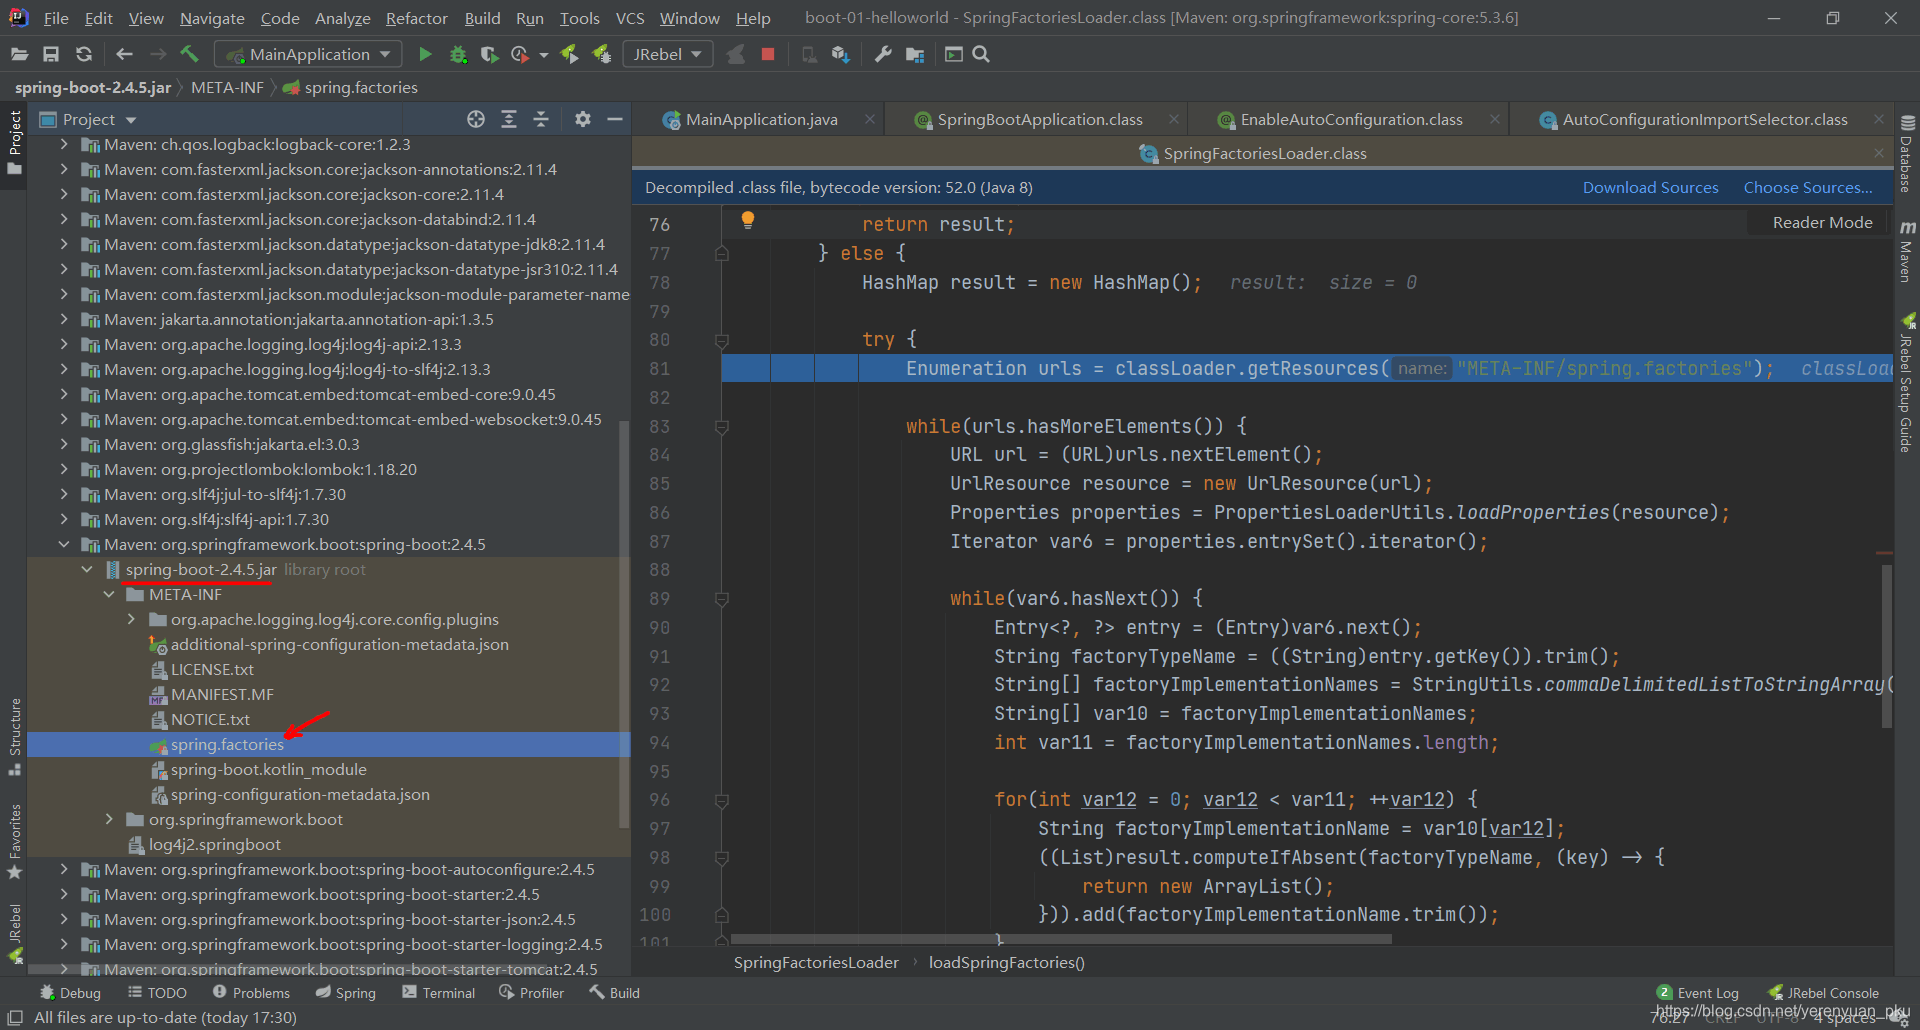Open the Structure side tool window

pos(15,735)
